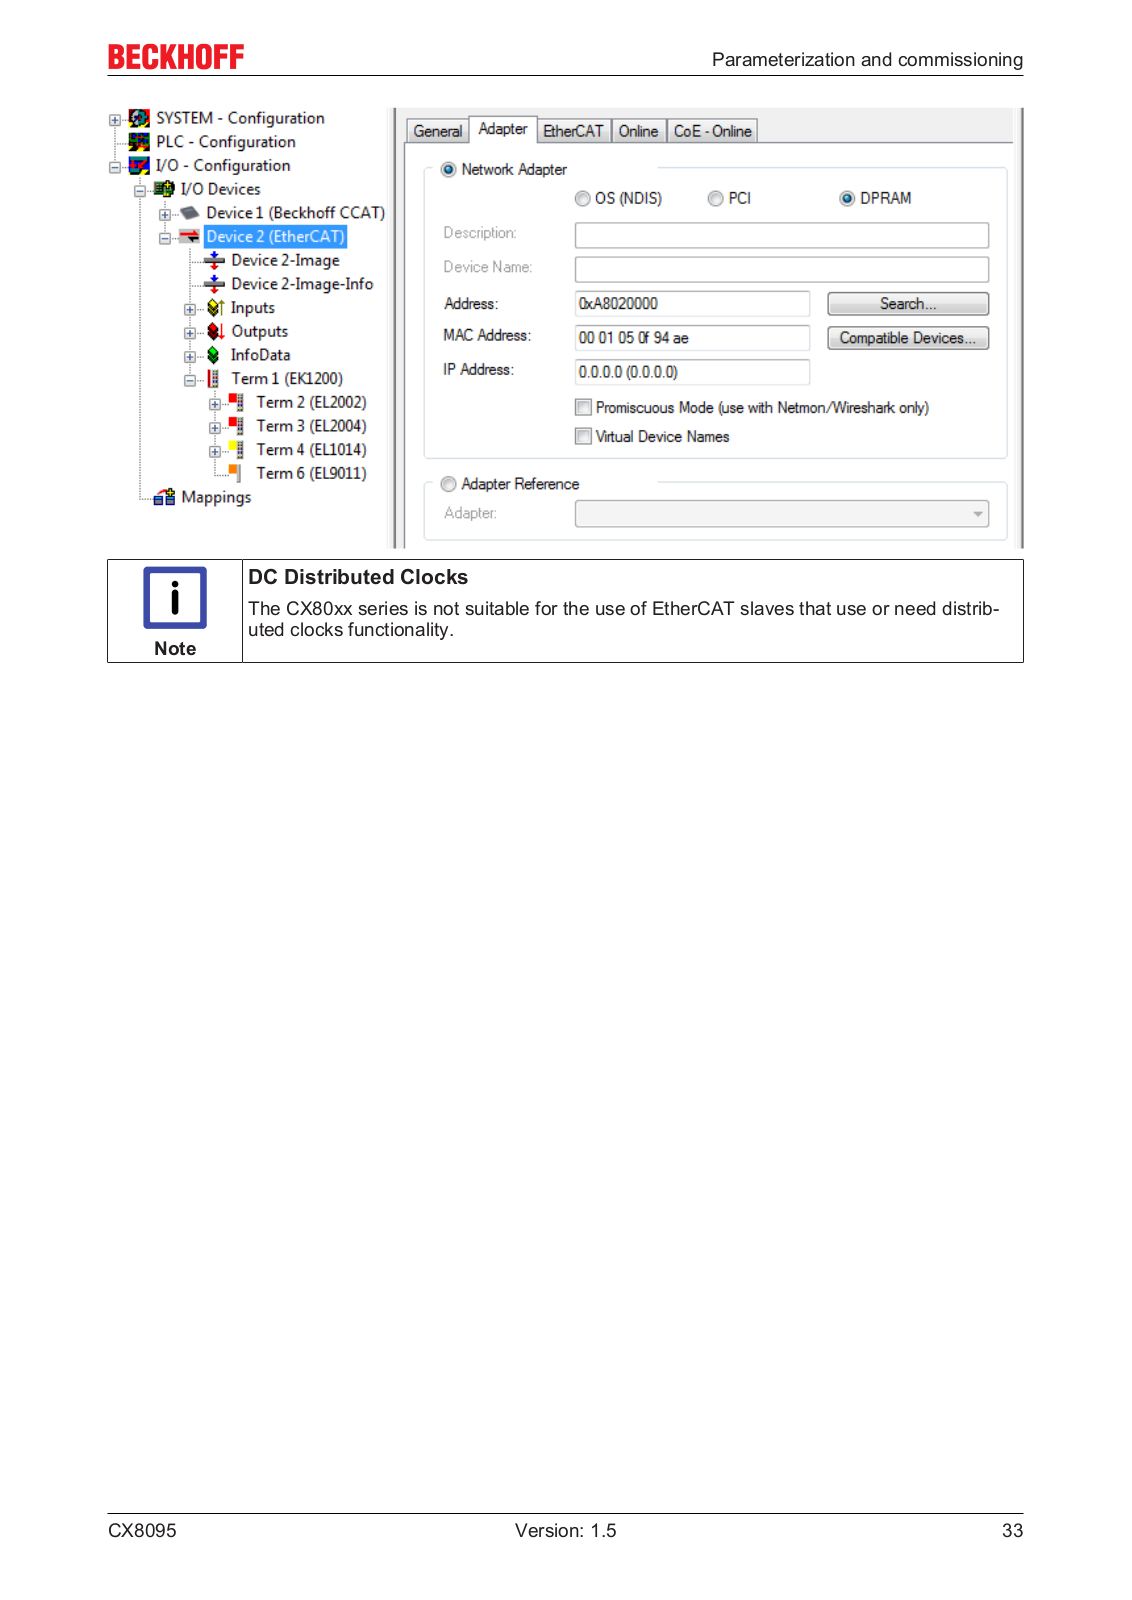Switch to the Adapter tab

(x=503, y=129)
